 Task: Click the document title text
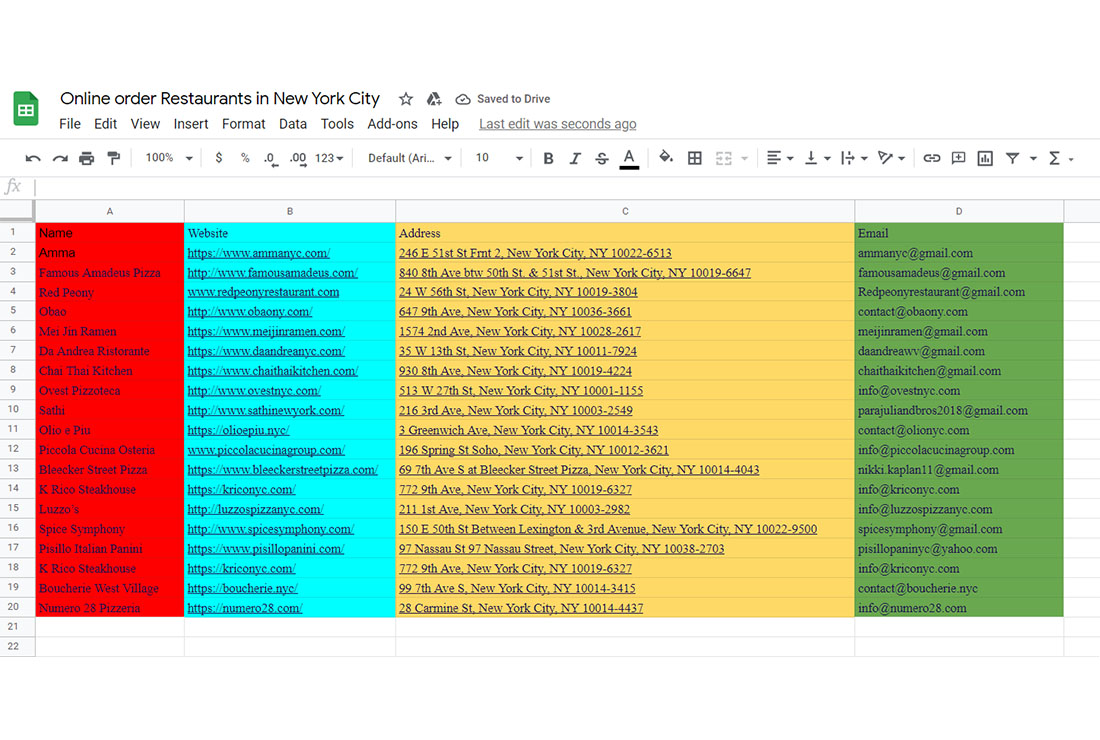point(220,98)
